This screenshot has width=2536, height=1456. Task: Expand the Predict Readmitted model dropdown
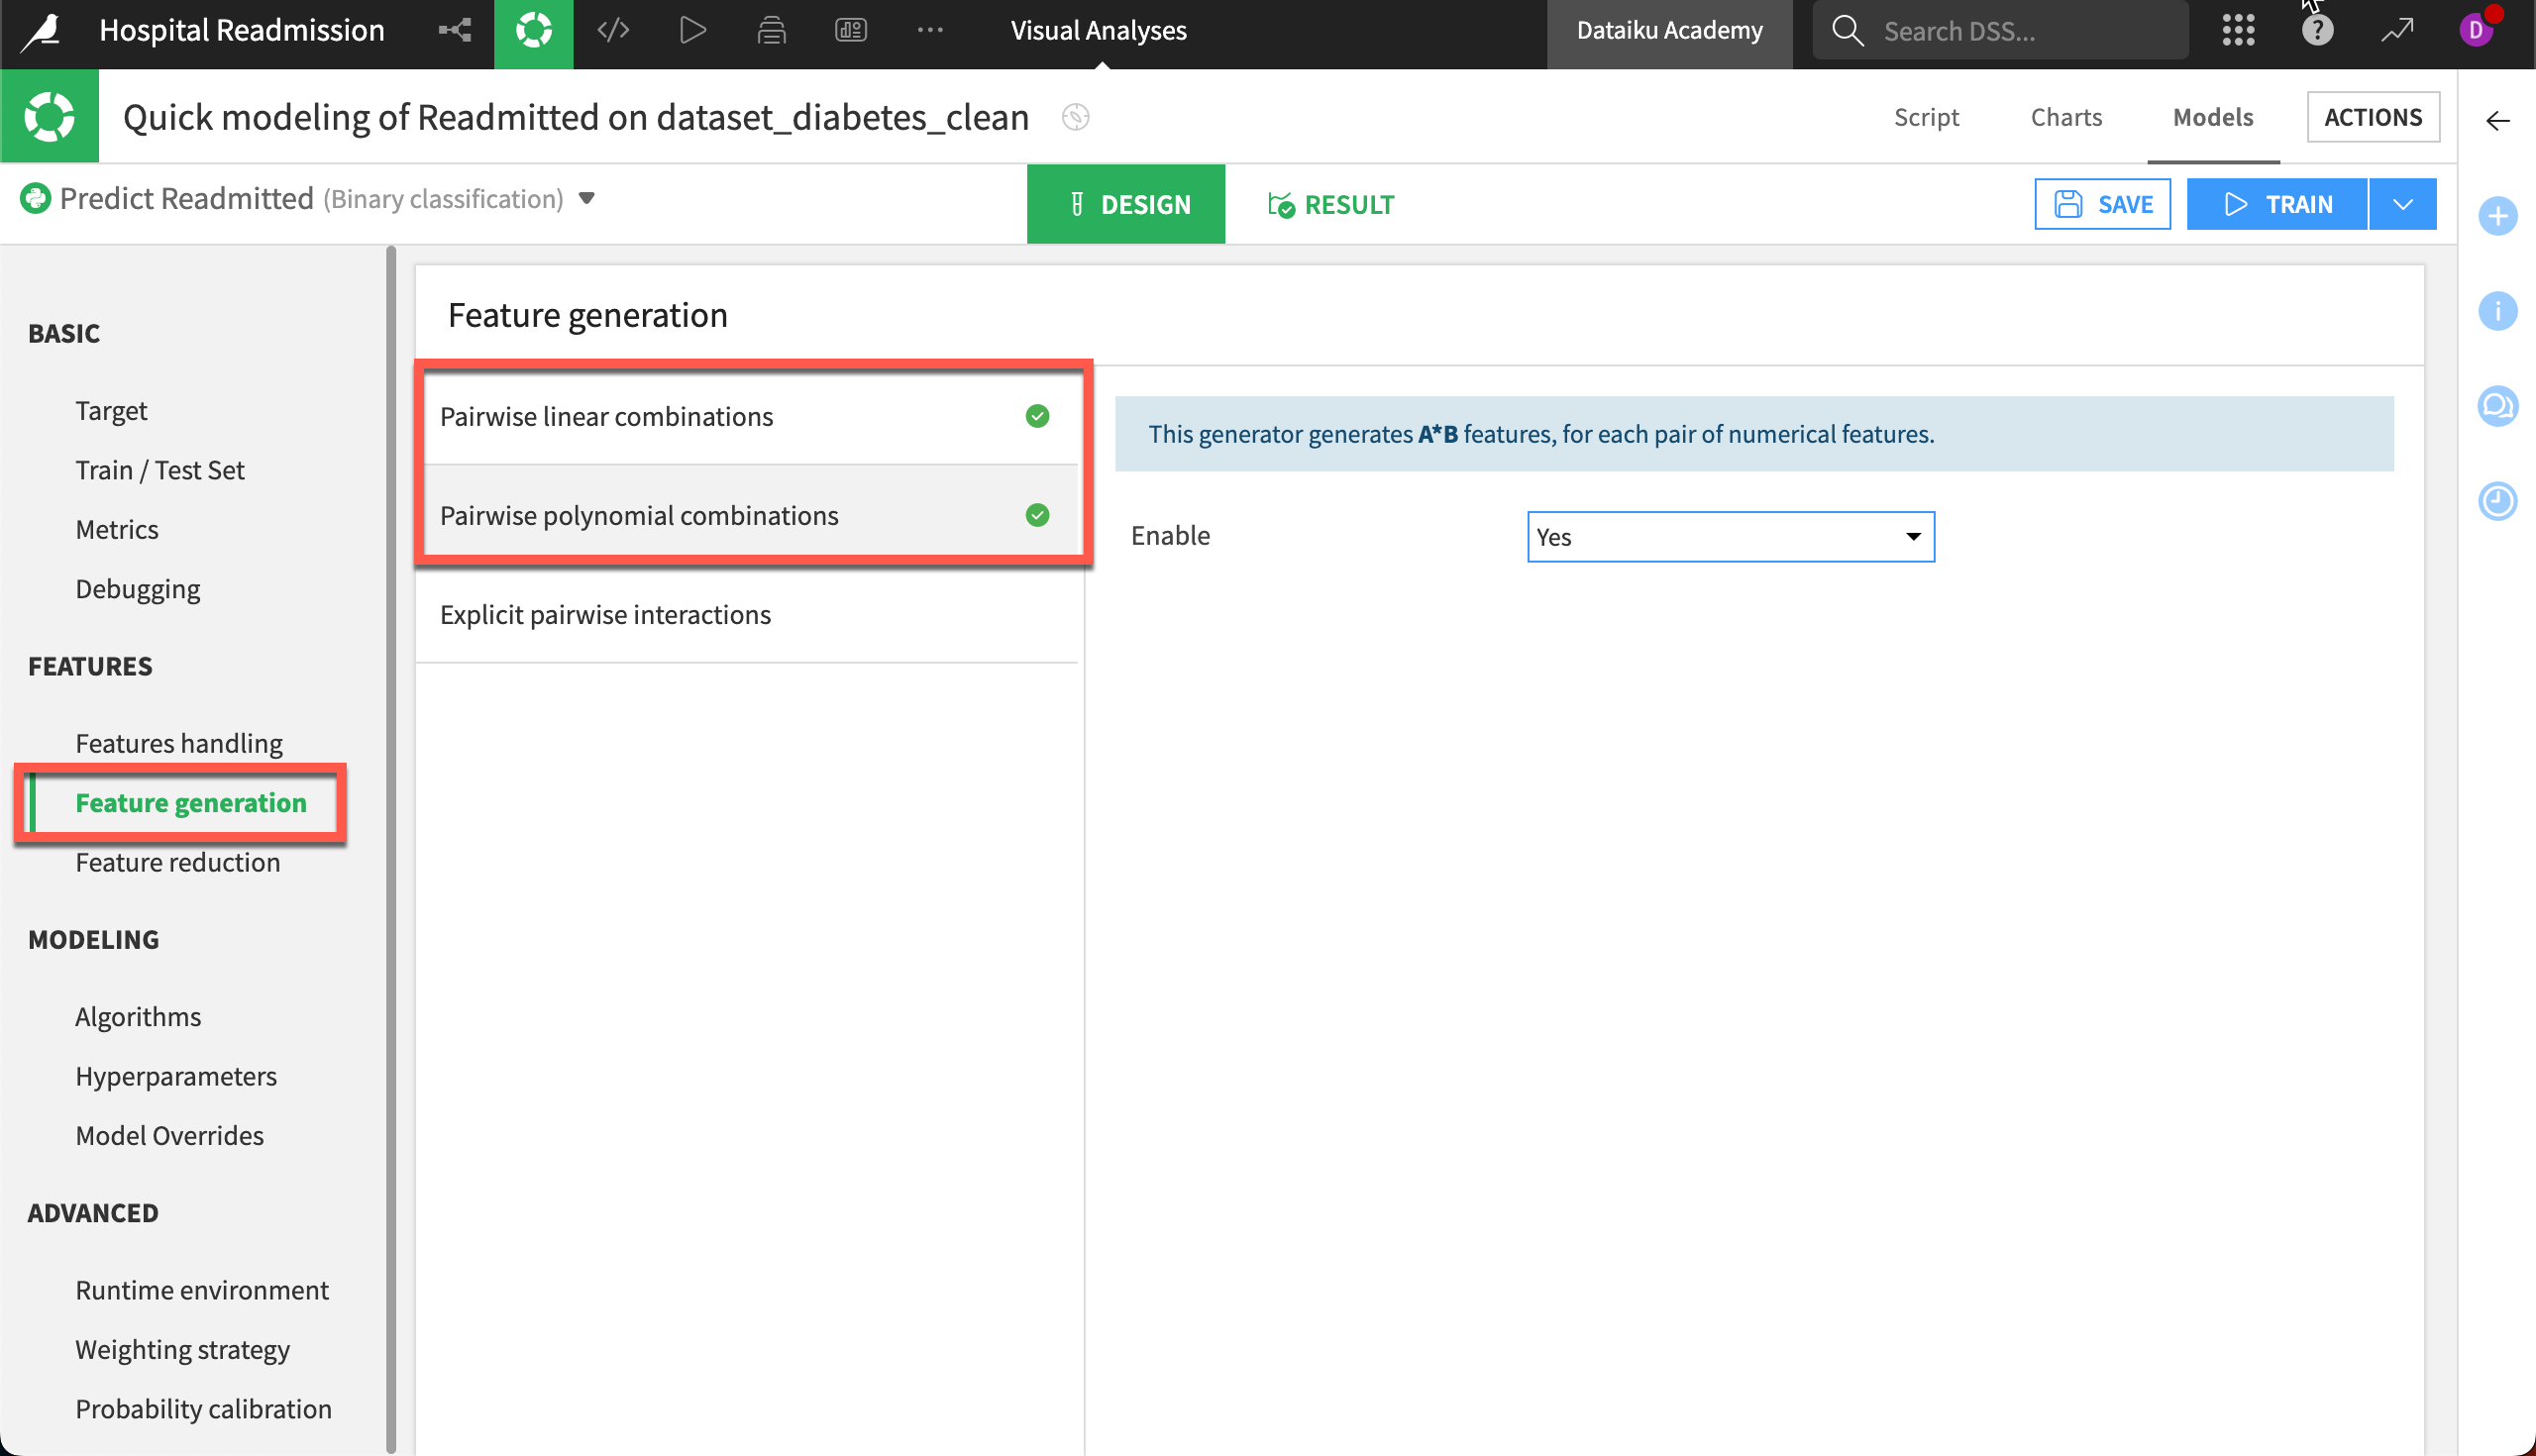[587, 199]
